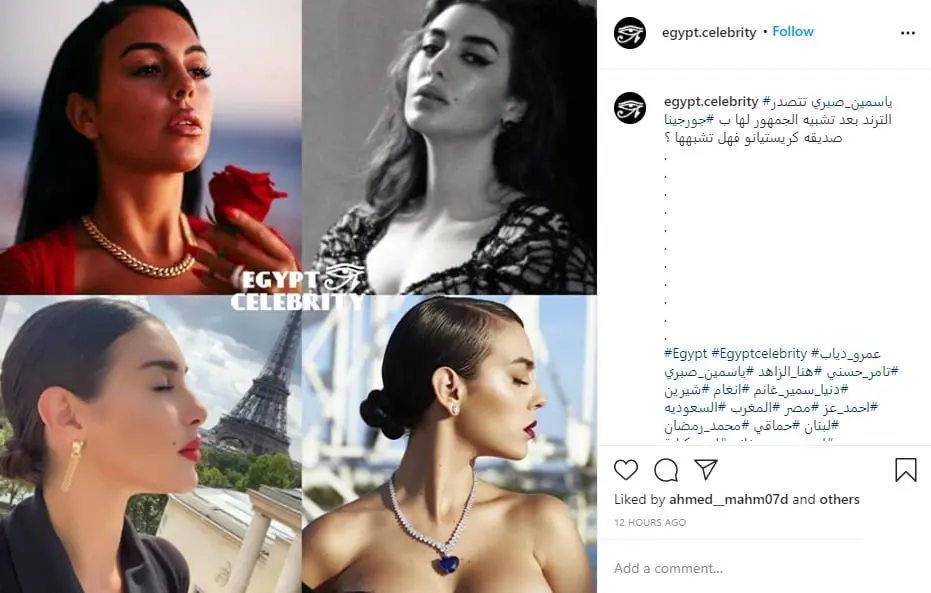Save post with the bookmark icon

click(x=905, y=470)
